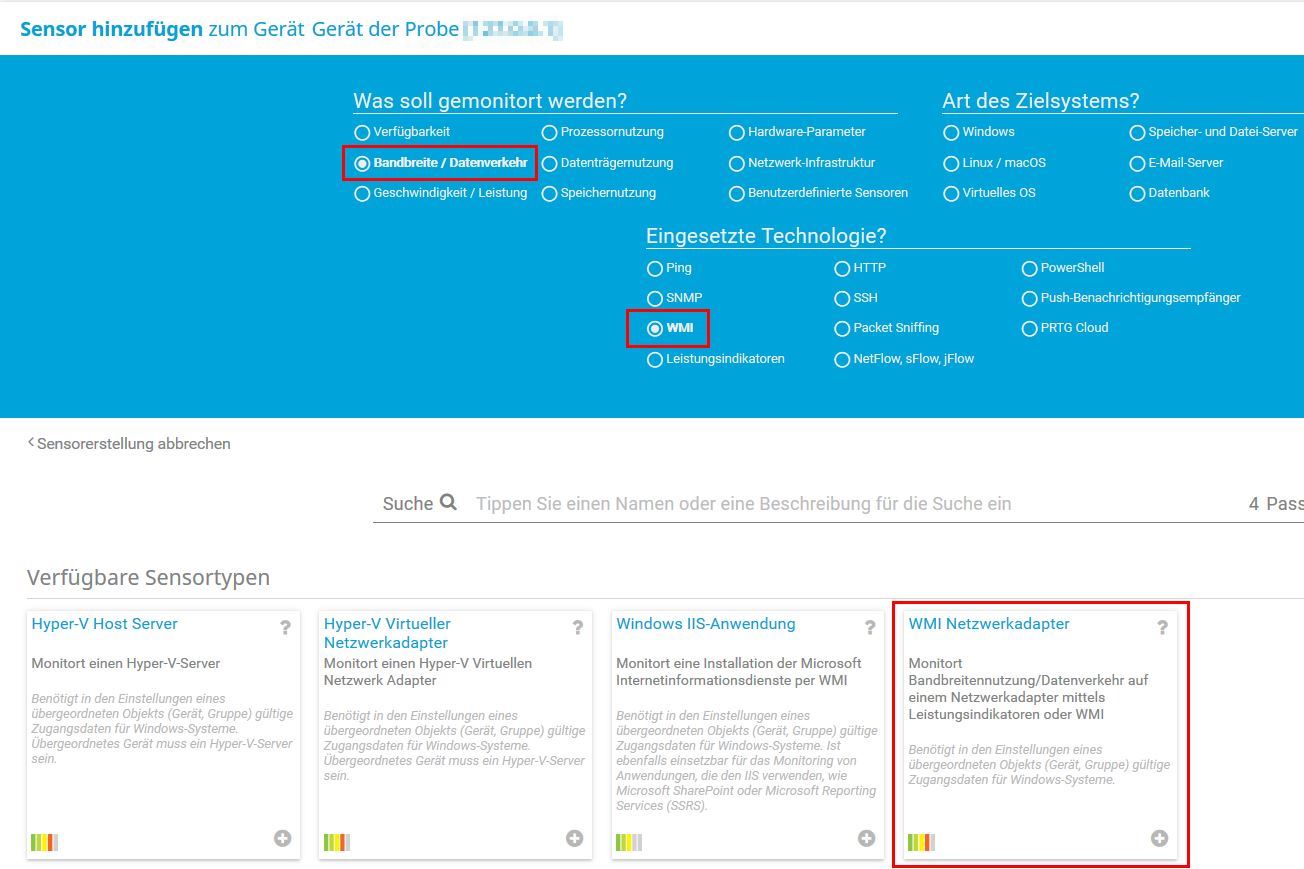Click the magnifier icon next to Suche
The image size is (1304, 869).
[x=447, y=503]
